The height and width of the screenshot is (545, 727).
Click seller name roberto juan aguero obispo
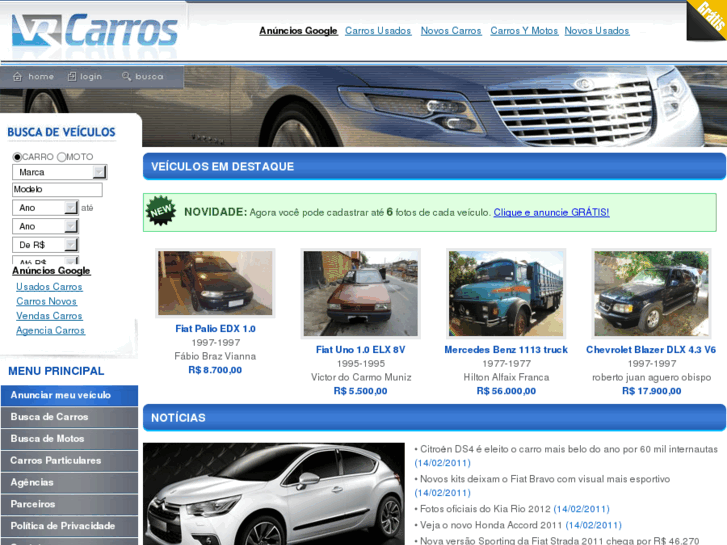coord(651,377)
